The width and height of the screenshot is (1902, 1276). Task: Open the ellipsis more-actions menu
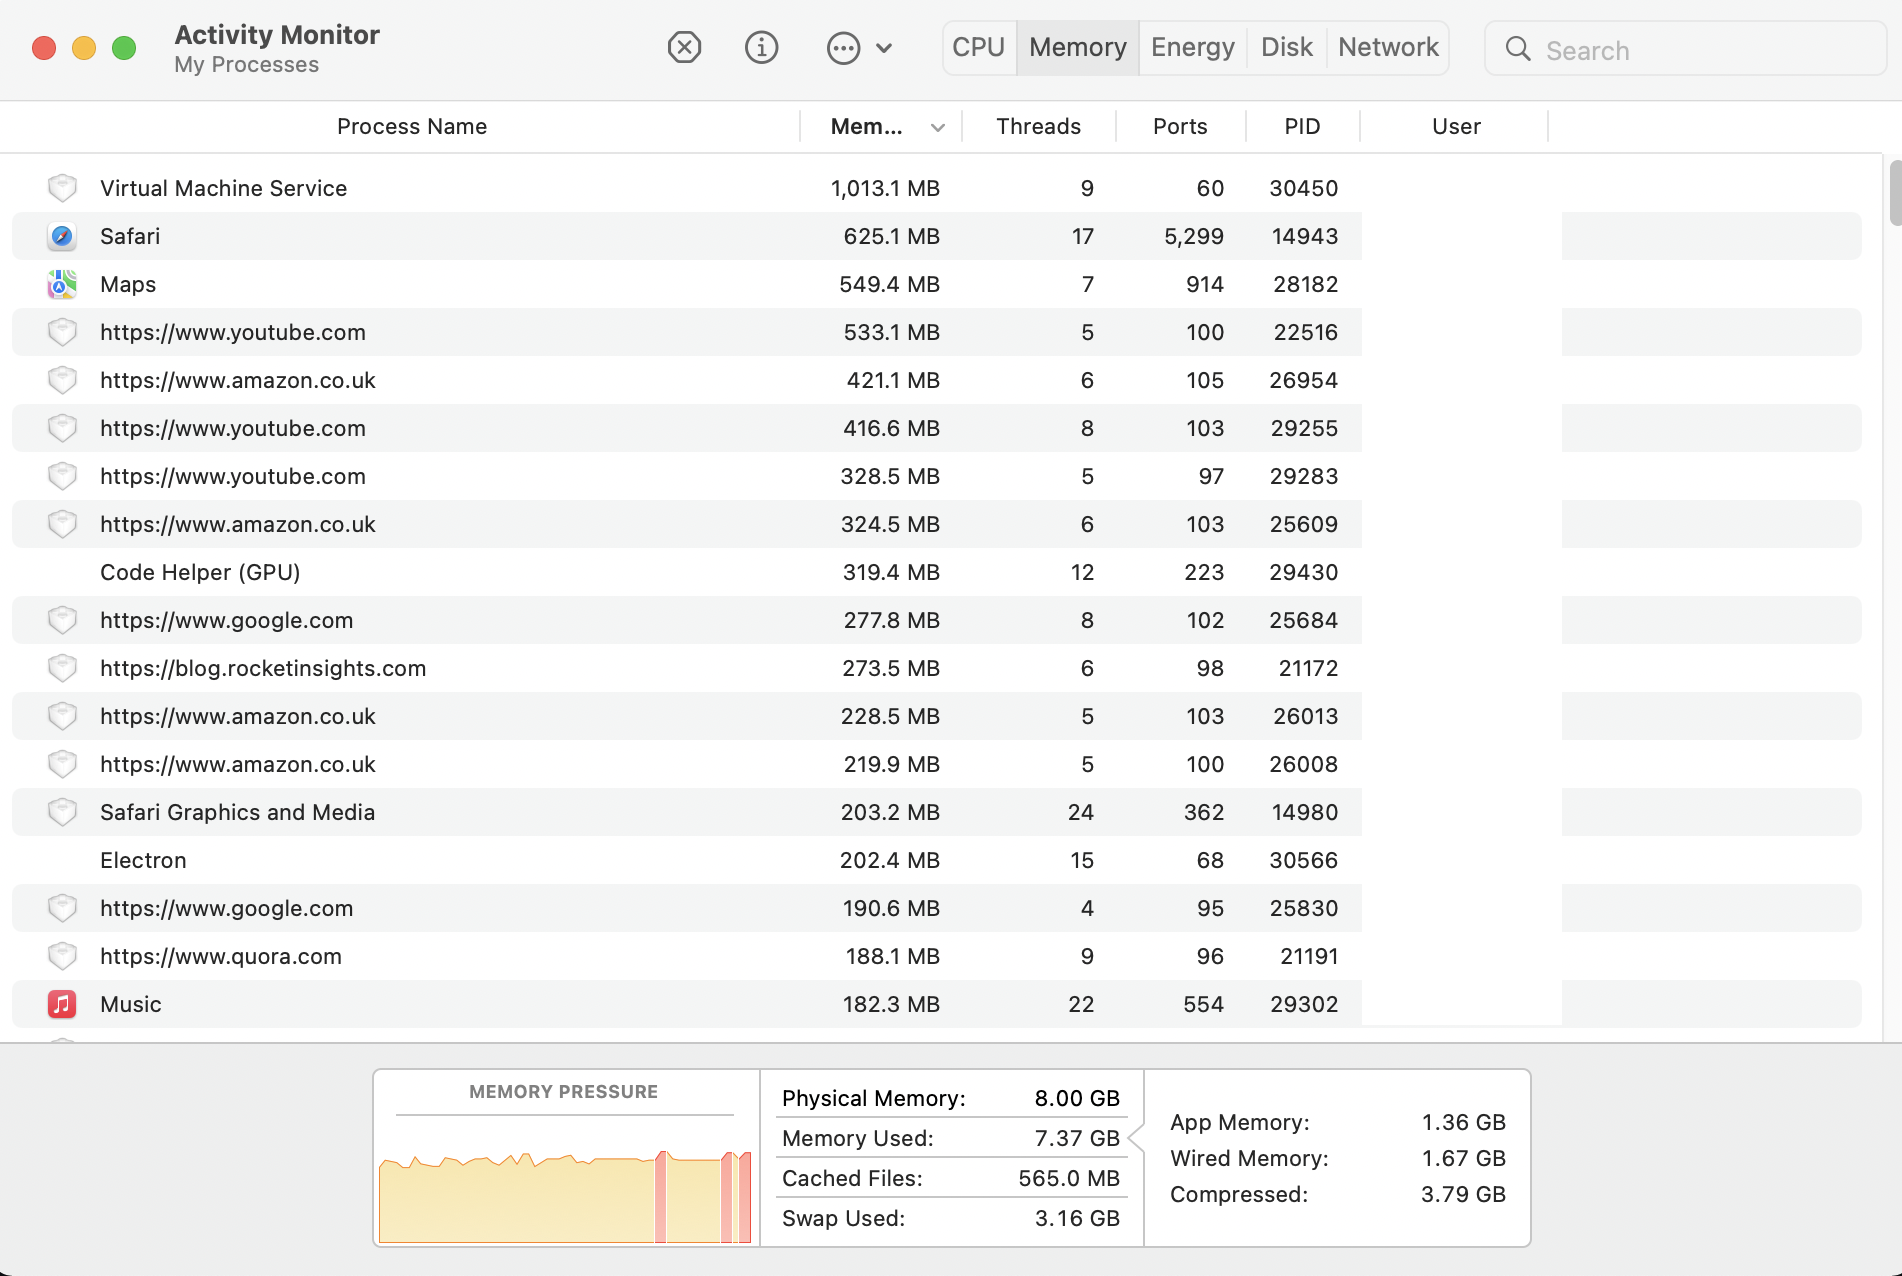click(843, 47)
